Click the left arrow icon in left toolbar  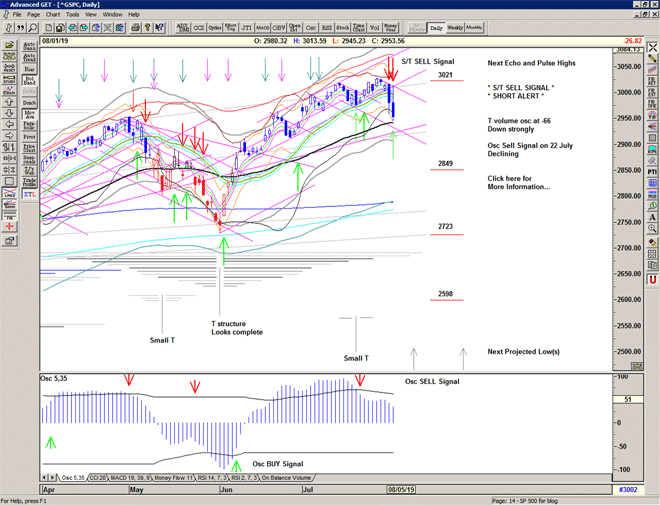tap(9, 125)
